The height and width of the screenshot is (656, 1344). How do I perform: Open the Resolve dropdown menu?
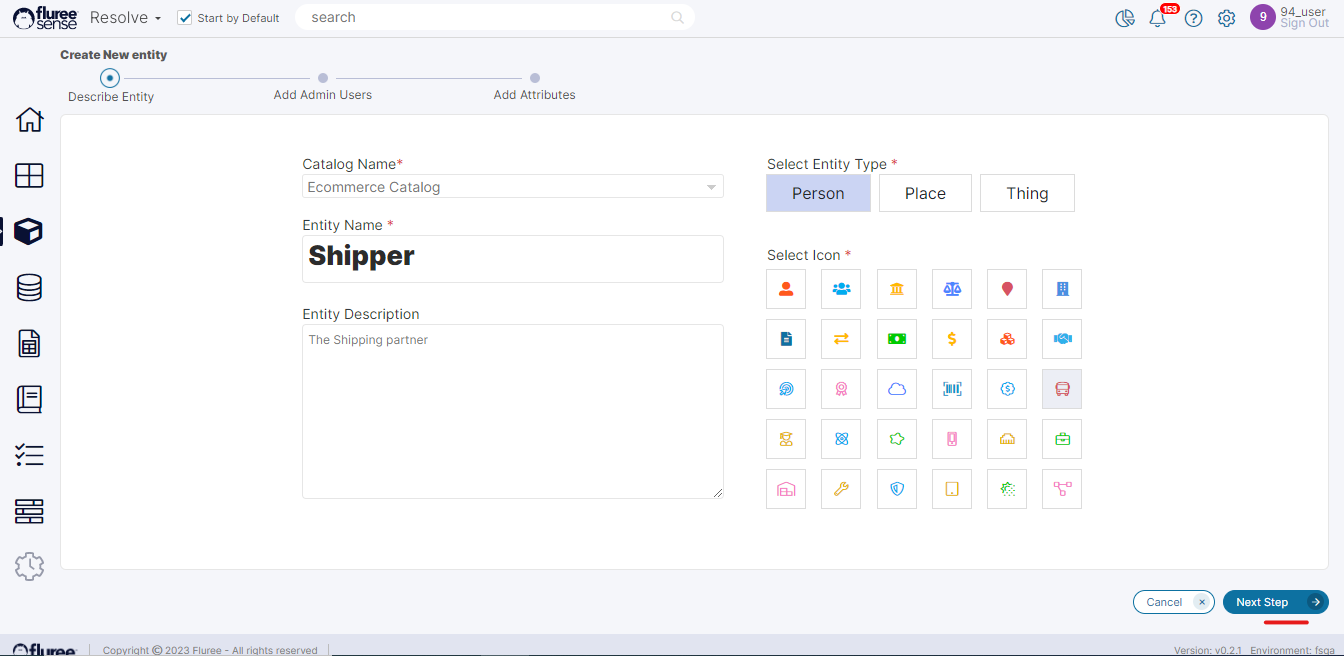click(125, 18)
